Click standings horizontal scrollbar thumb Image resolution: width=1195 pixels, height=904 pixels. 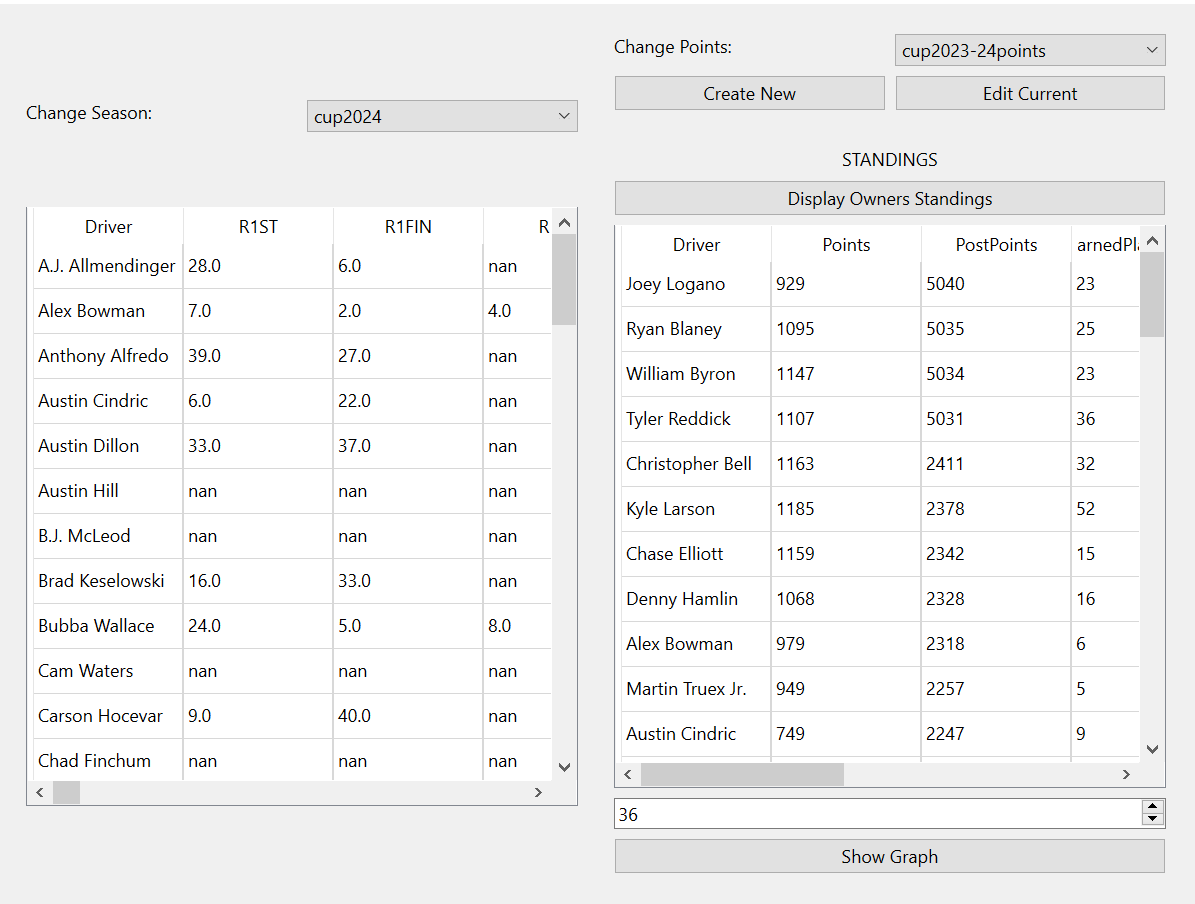pos(742,774)
